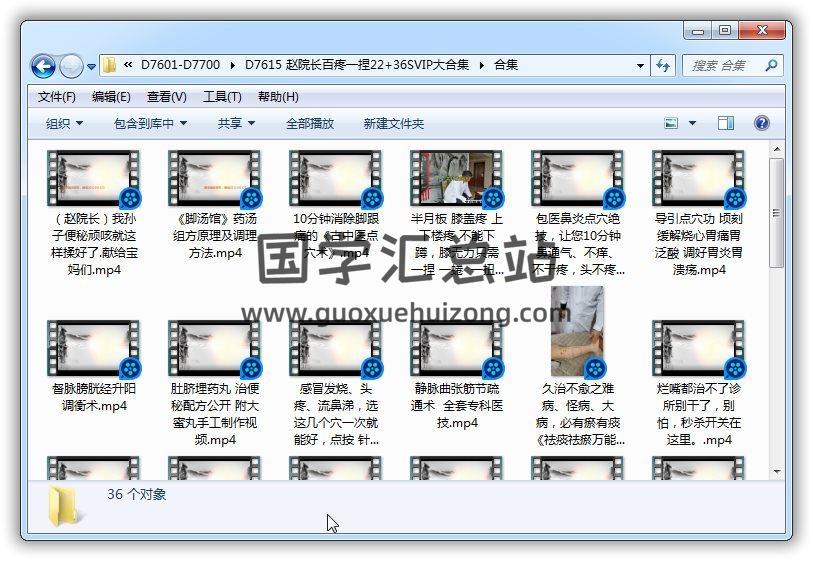
Task: Select video （赵院长）我孙子便秘顽咳
Action: pyautogui.click(x=93, y=178)
